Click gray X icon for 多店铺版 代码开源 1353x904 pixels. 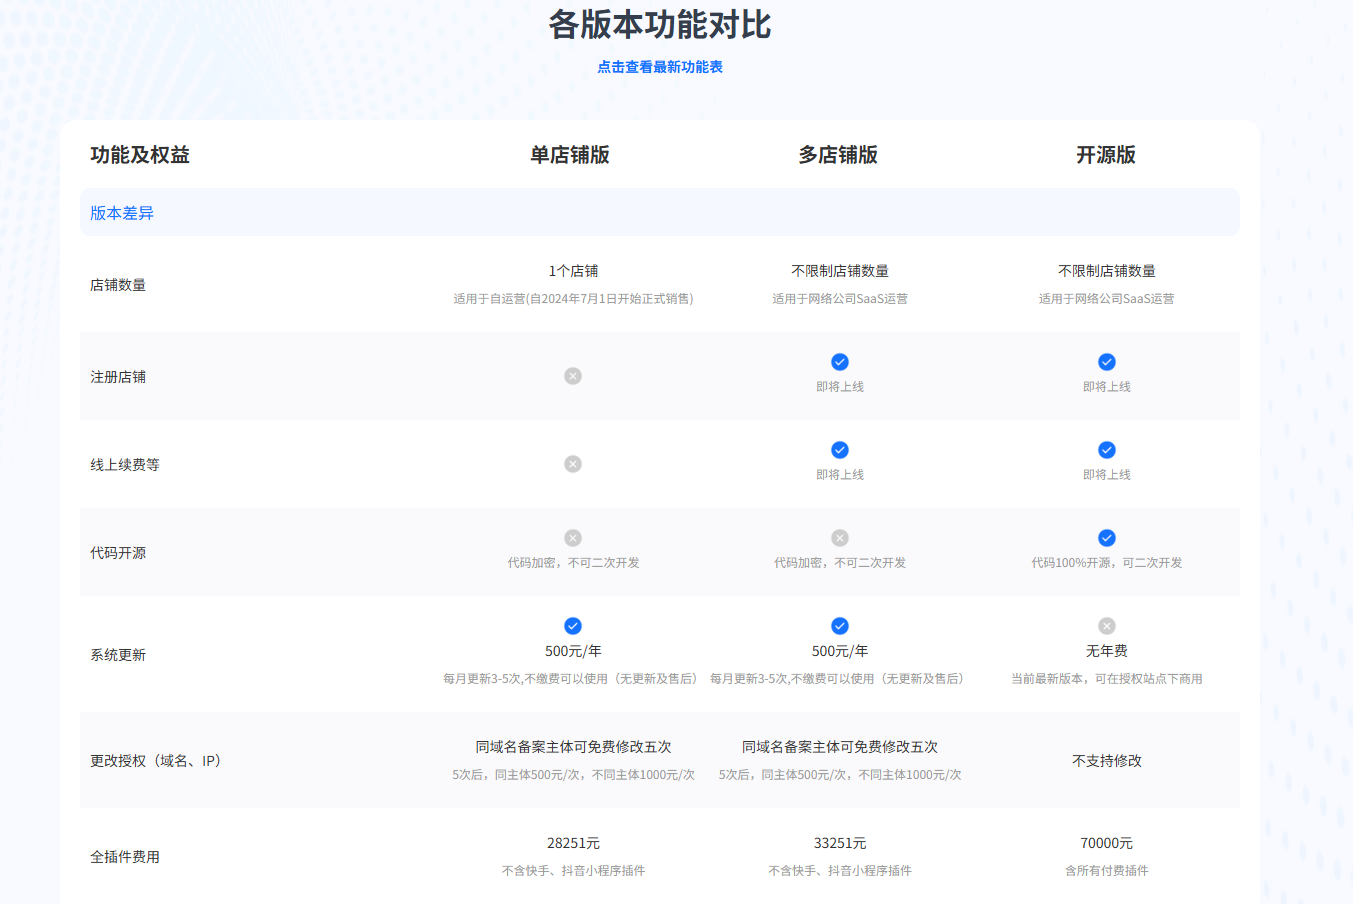(x=840, y=538)
